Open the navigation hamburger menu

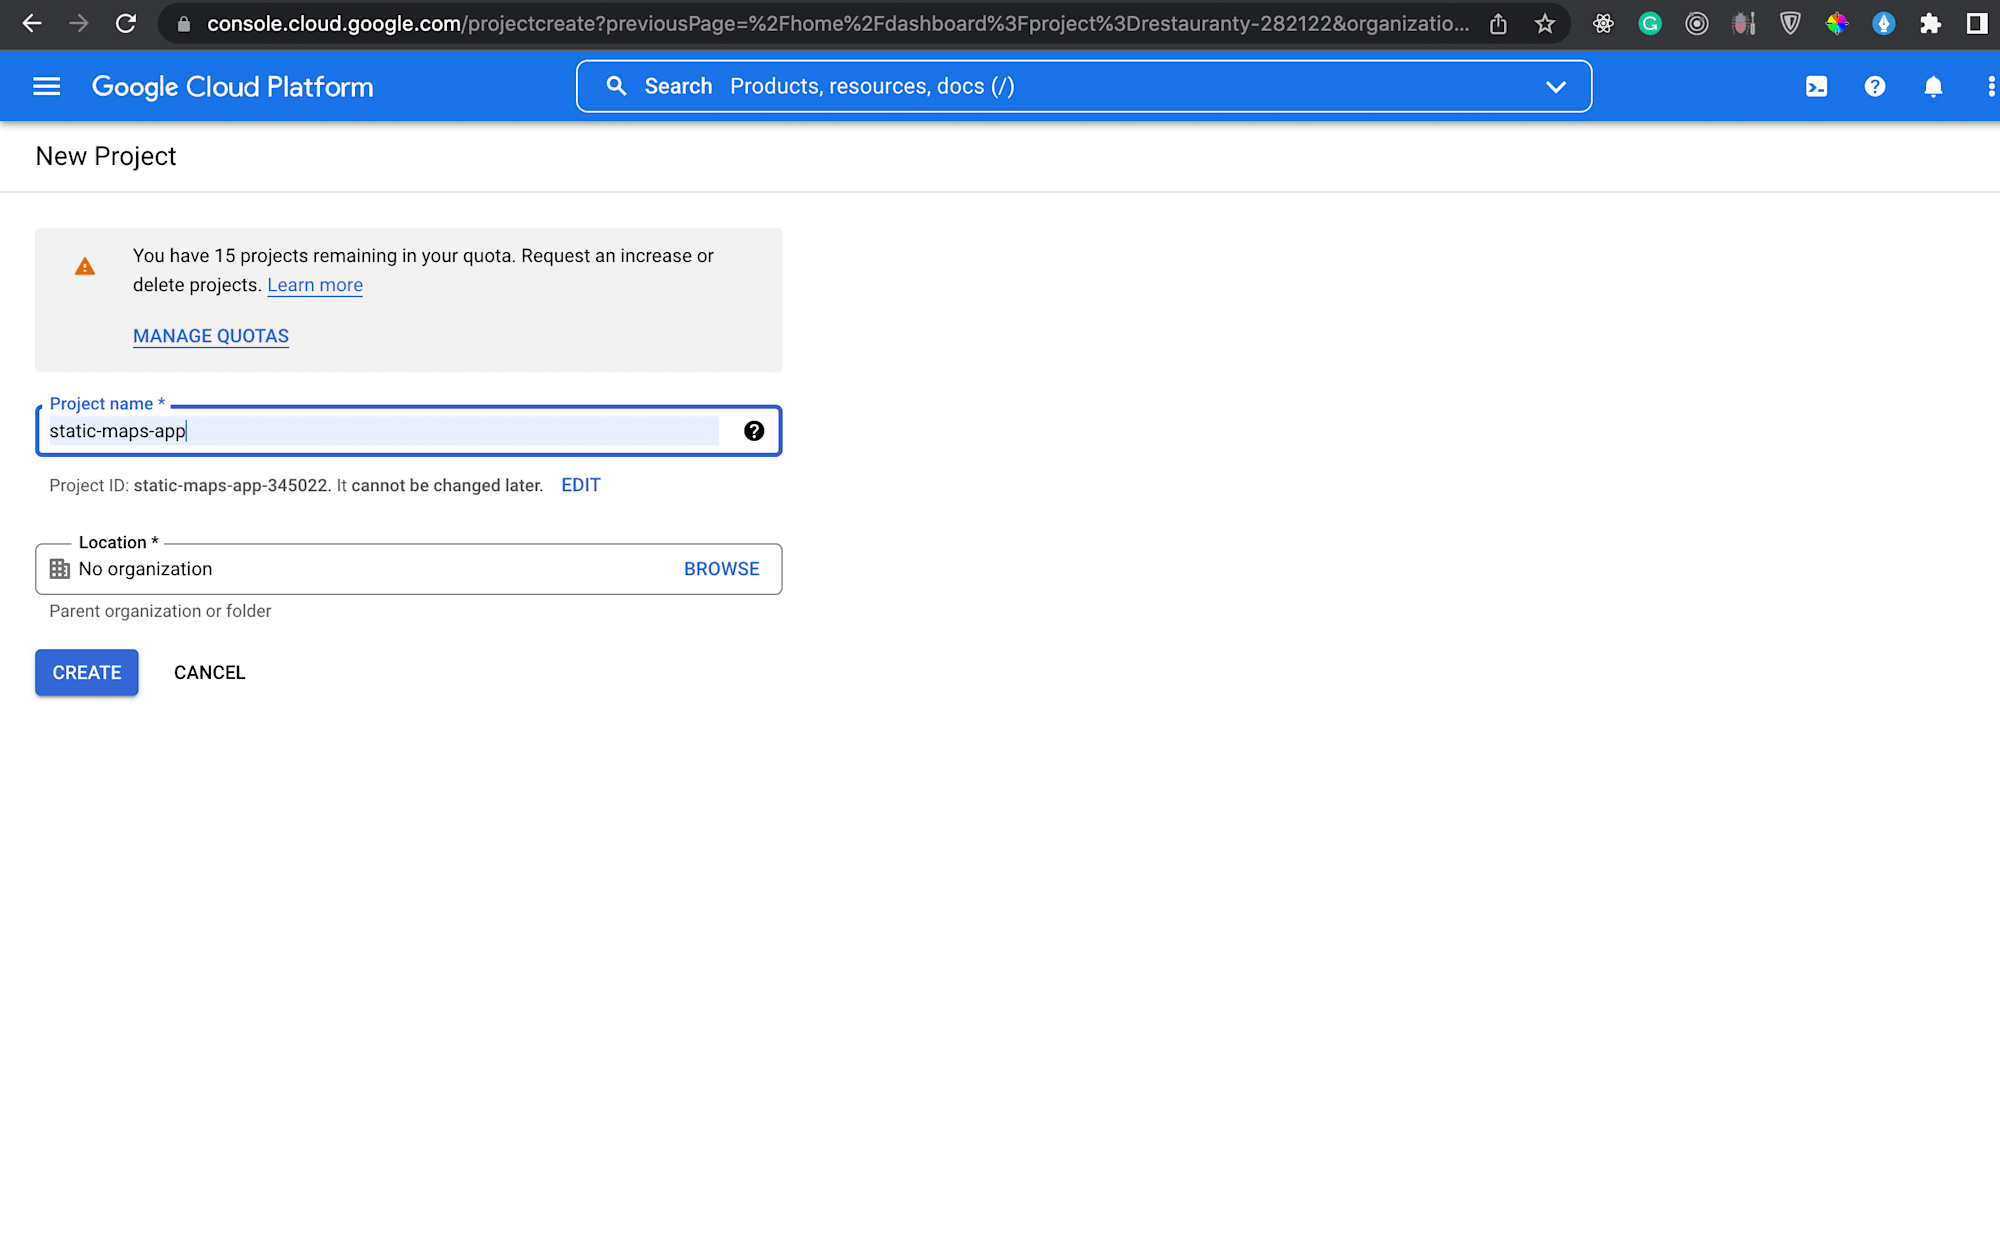tap(47, 87)
